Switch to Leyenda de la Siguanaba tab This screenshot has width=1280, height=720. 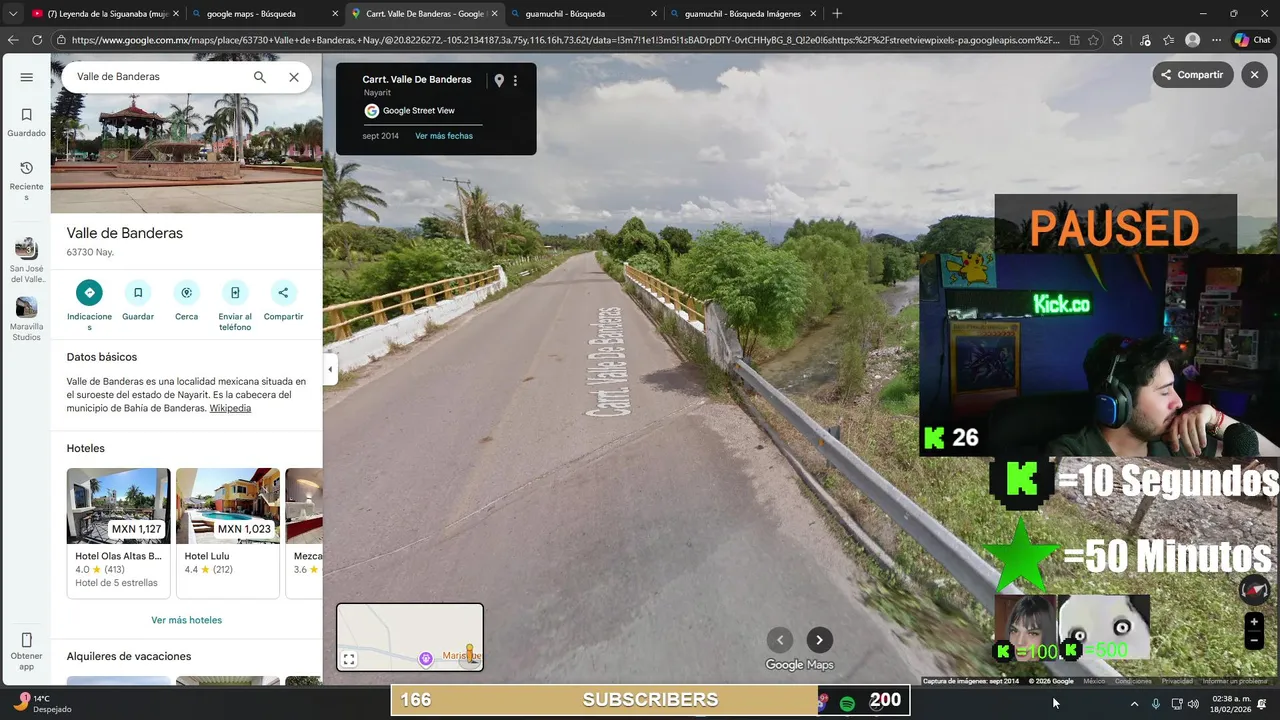pyautogui.click(x=104, y=14)
